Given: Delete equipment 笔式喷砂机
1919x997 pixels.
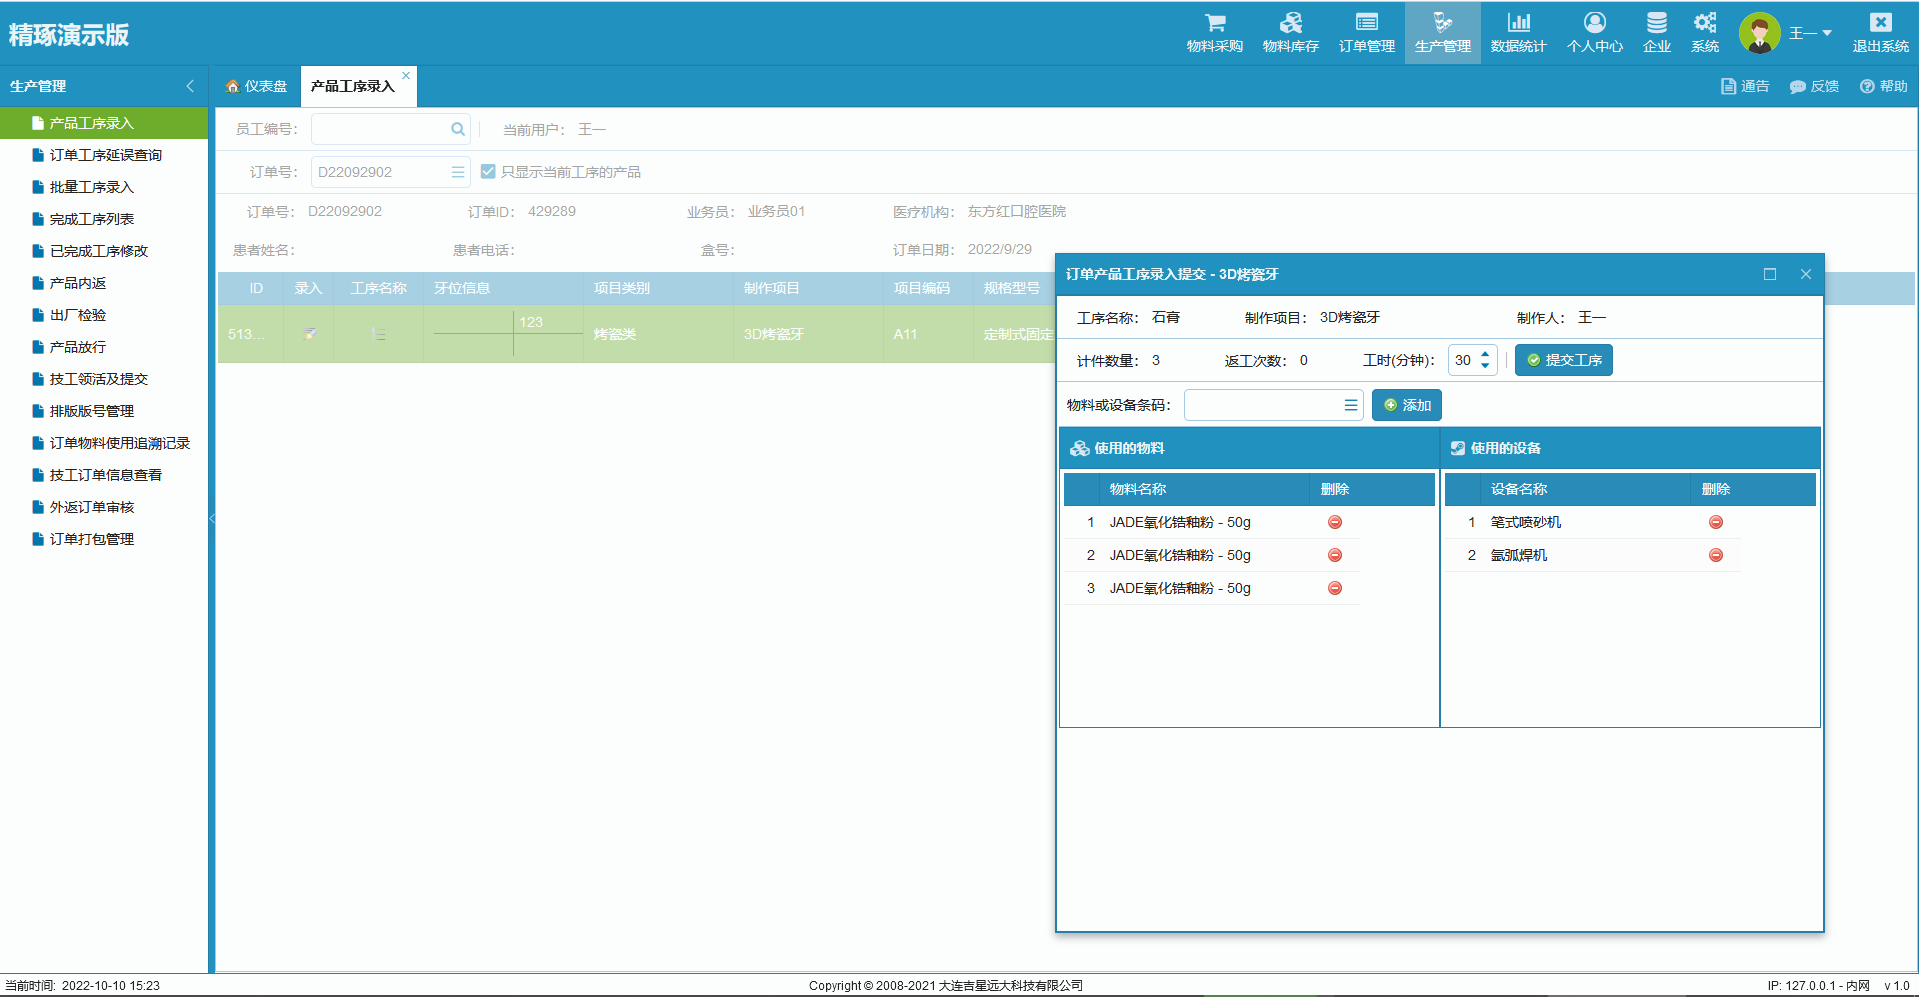Looking at the screenshot, I should coord(1715,522).
